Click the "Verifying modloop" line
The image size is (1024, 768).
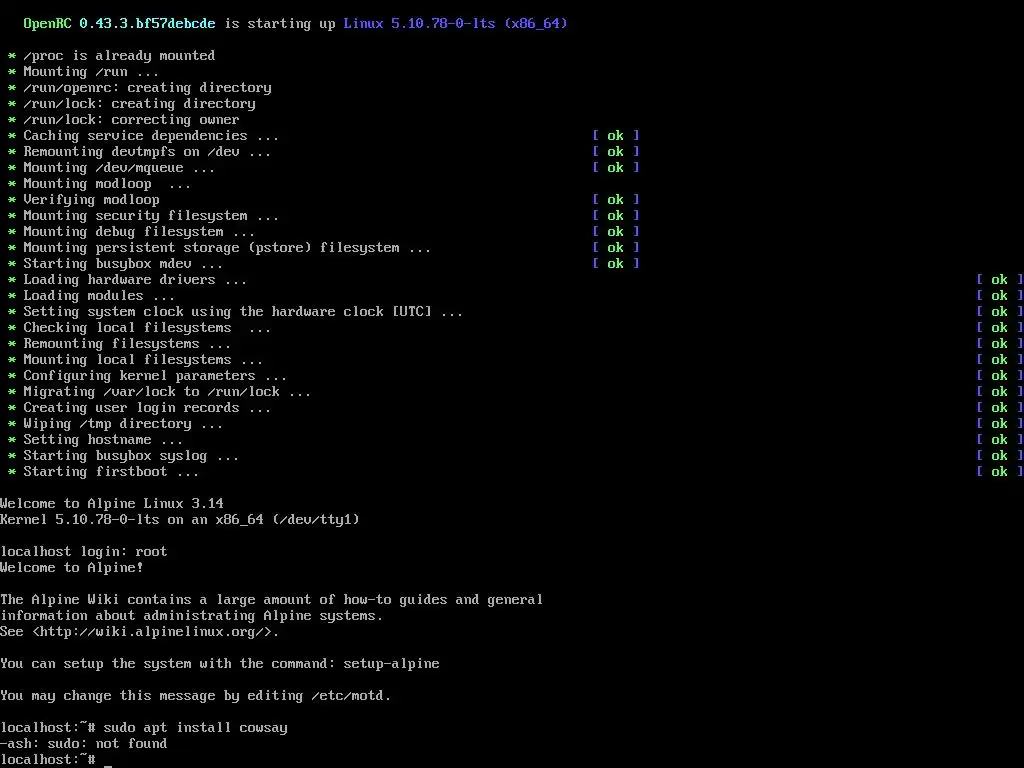pyautogui.click(x=91, y=200)
